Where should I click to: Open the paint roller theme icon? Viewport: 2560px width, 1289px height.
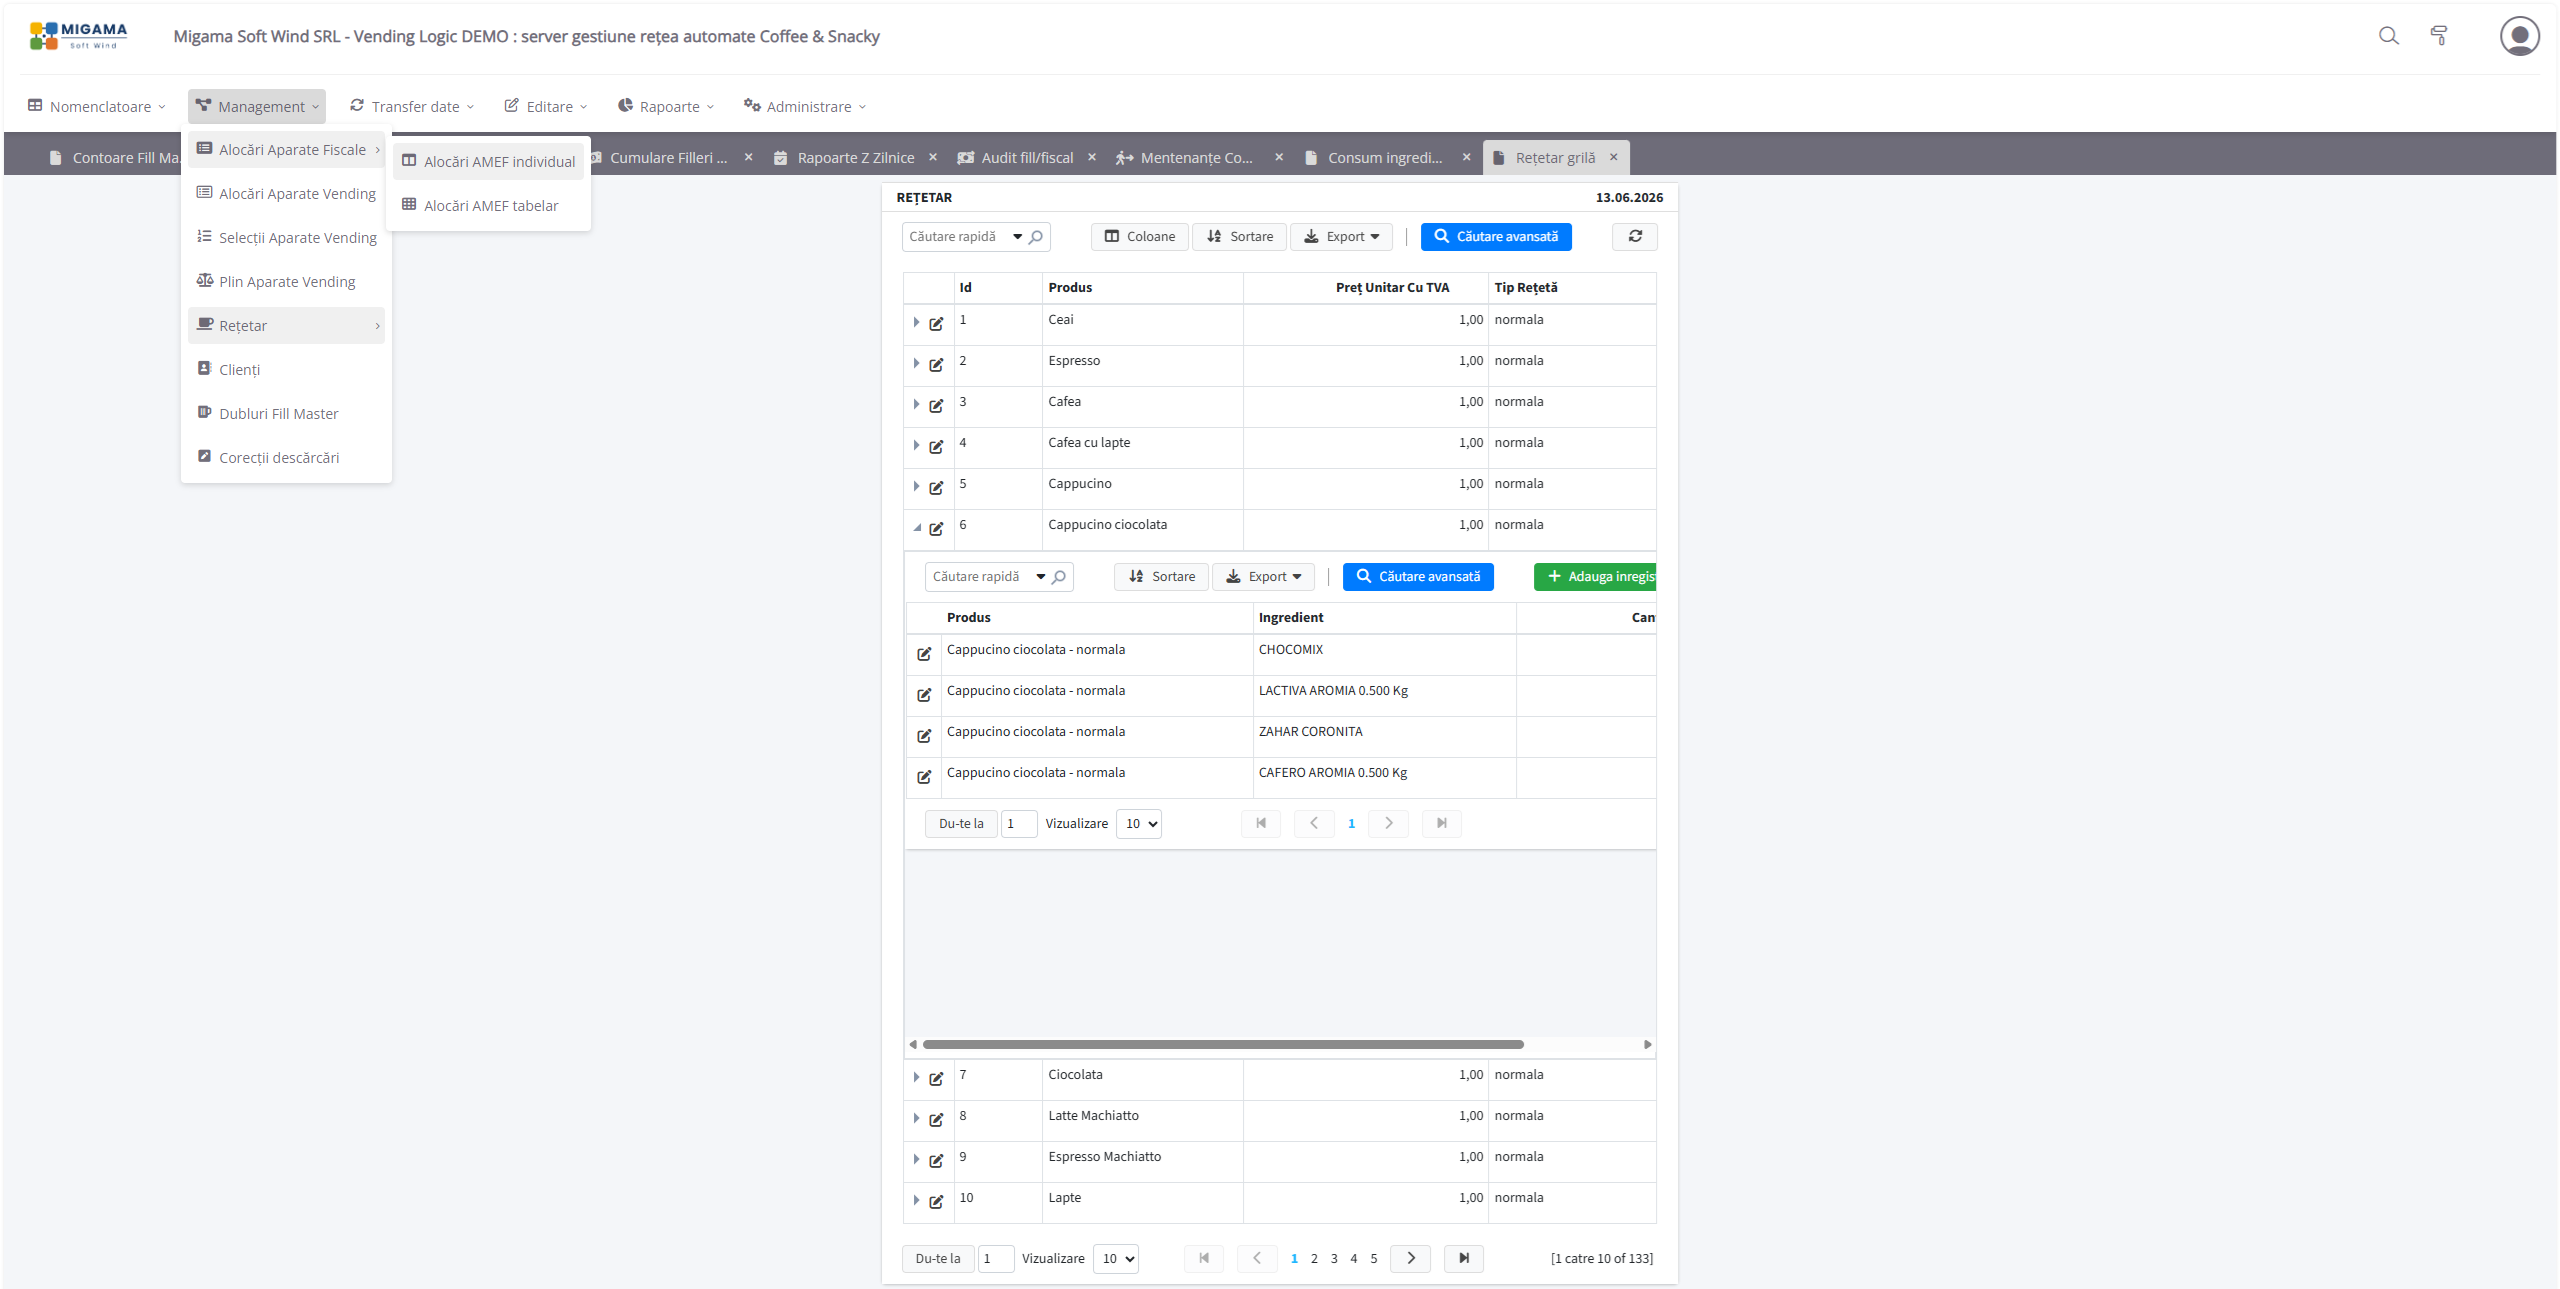click(x=2439, y=36)
